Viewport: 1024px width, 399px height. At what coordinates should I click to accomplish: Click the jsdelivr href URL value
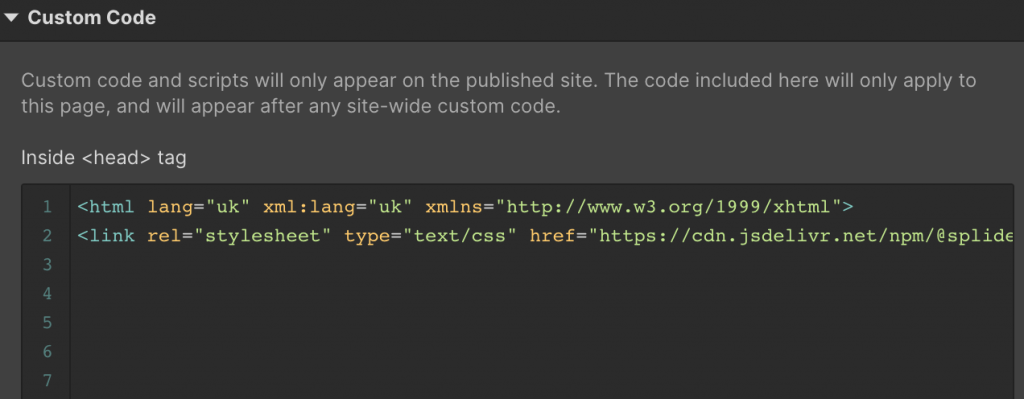(x=801, y=236)
